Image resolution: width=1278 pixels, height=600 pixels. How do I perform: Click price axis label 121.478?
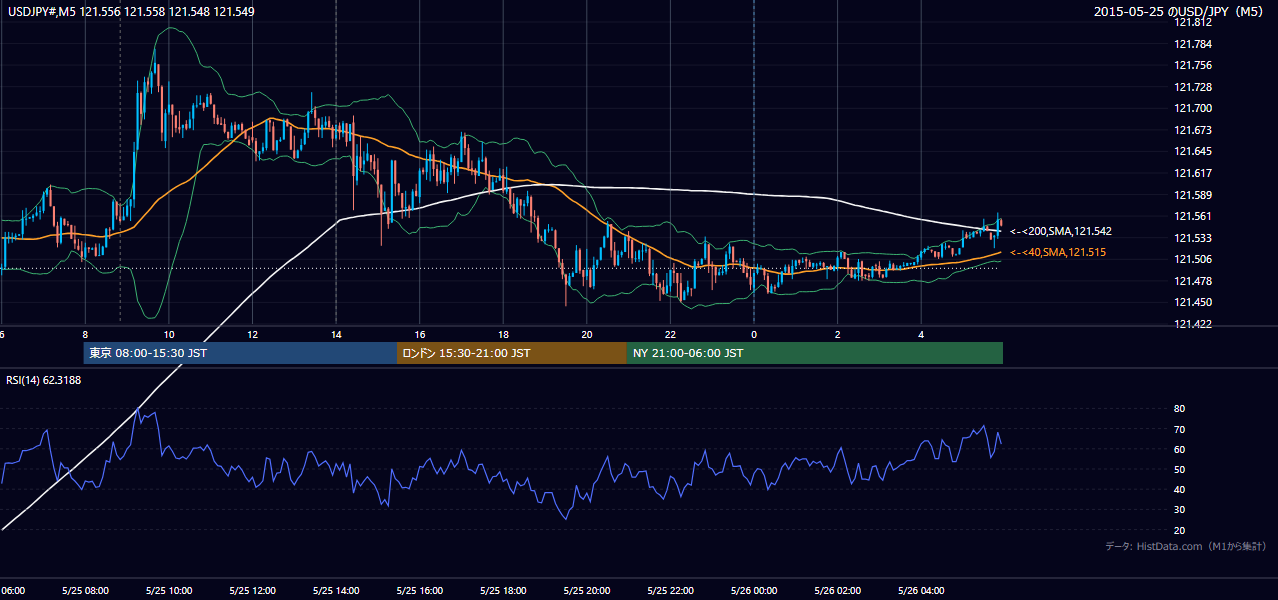(1193, 281)
